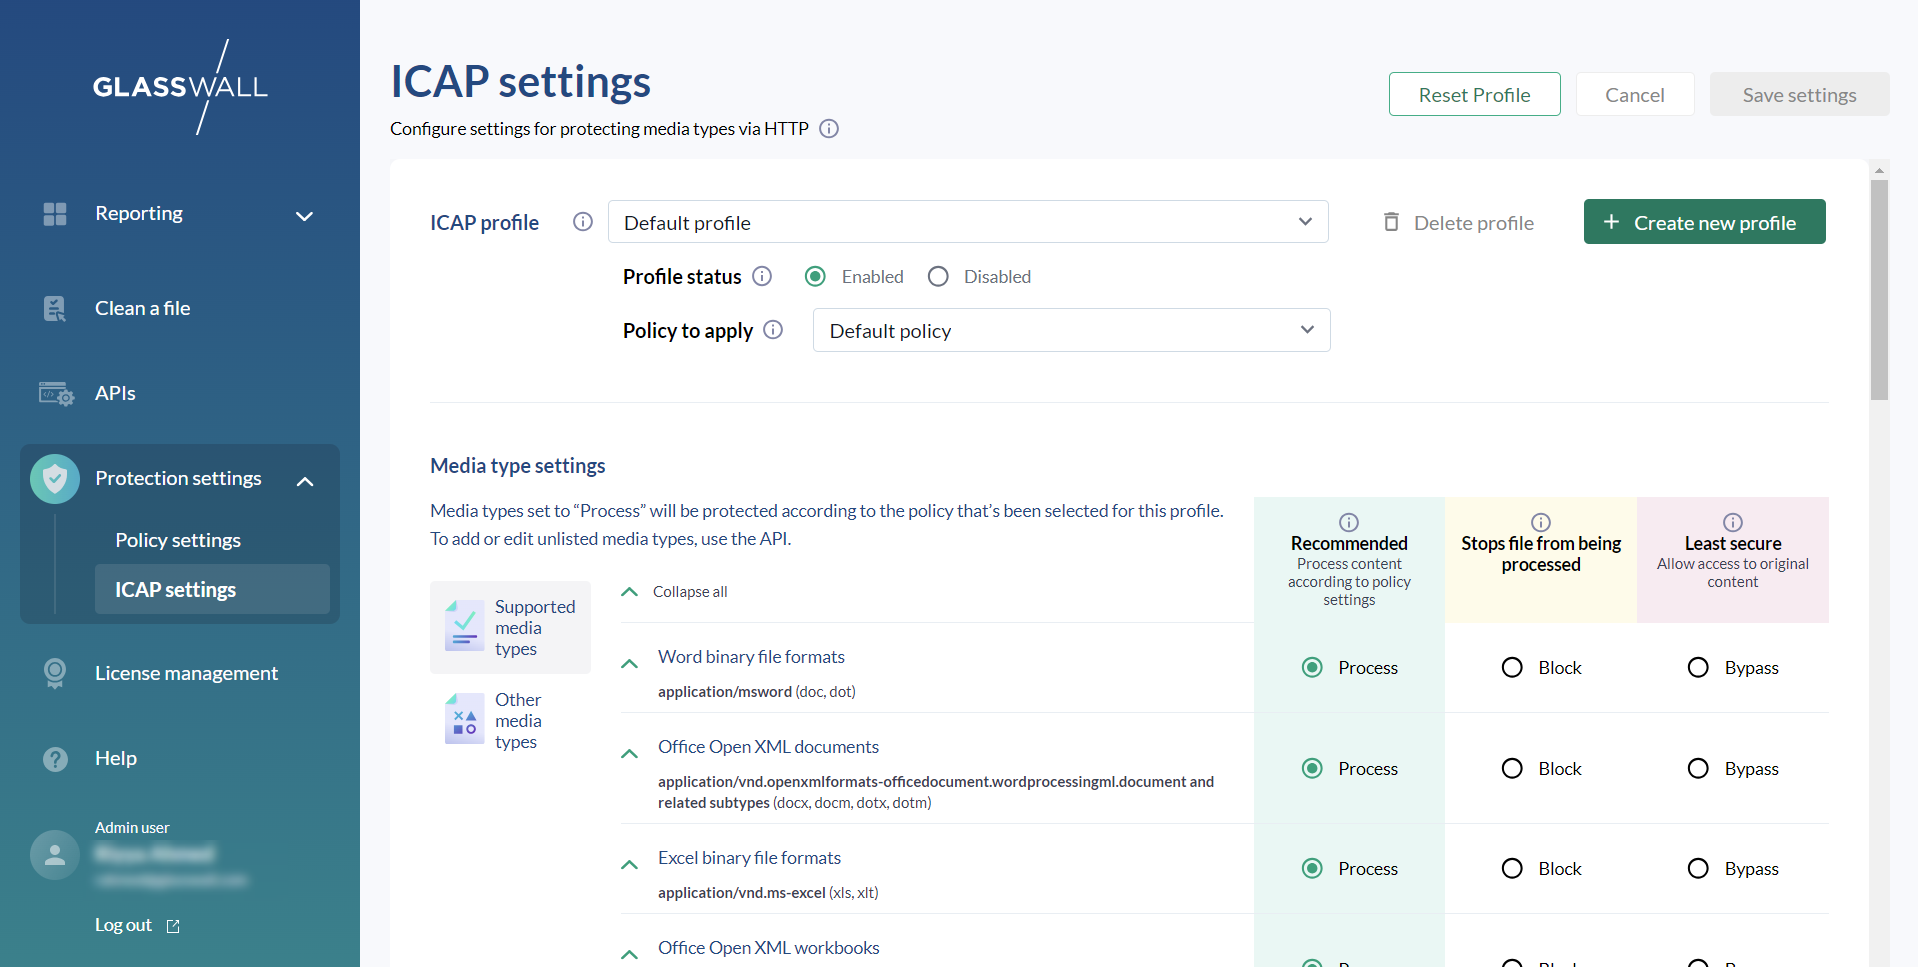Viewport: 1918px width, 967px height.
Task: Open the Policy to apply dropdown
Action: click(1070, 331)
